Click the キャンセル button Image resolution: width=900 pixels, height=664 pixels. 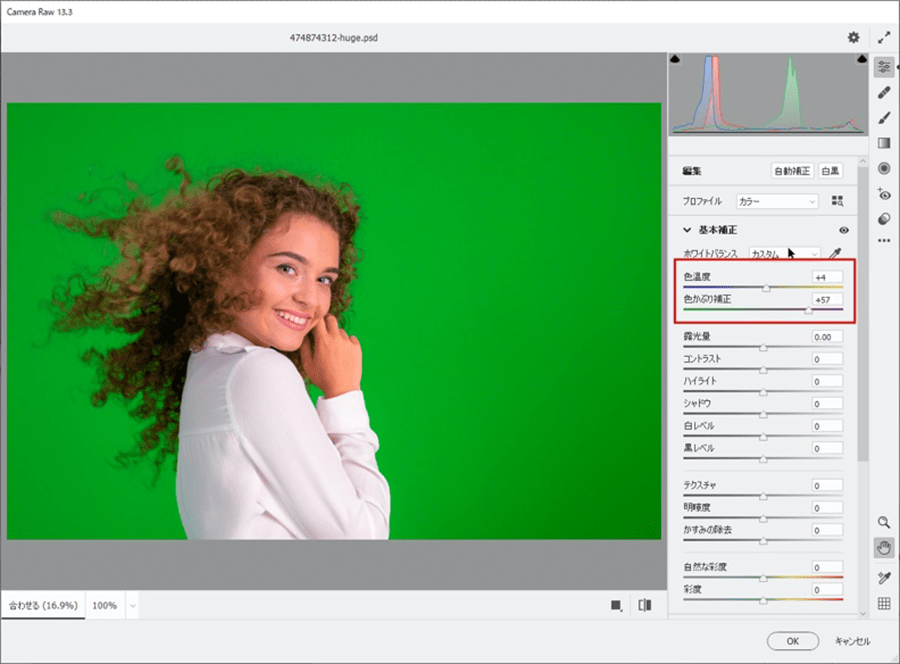point(853,641)
